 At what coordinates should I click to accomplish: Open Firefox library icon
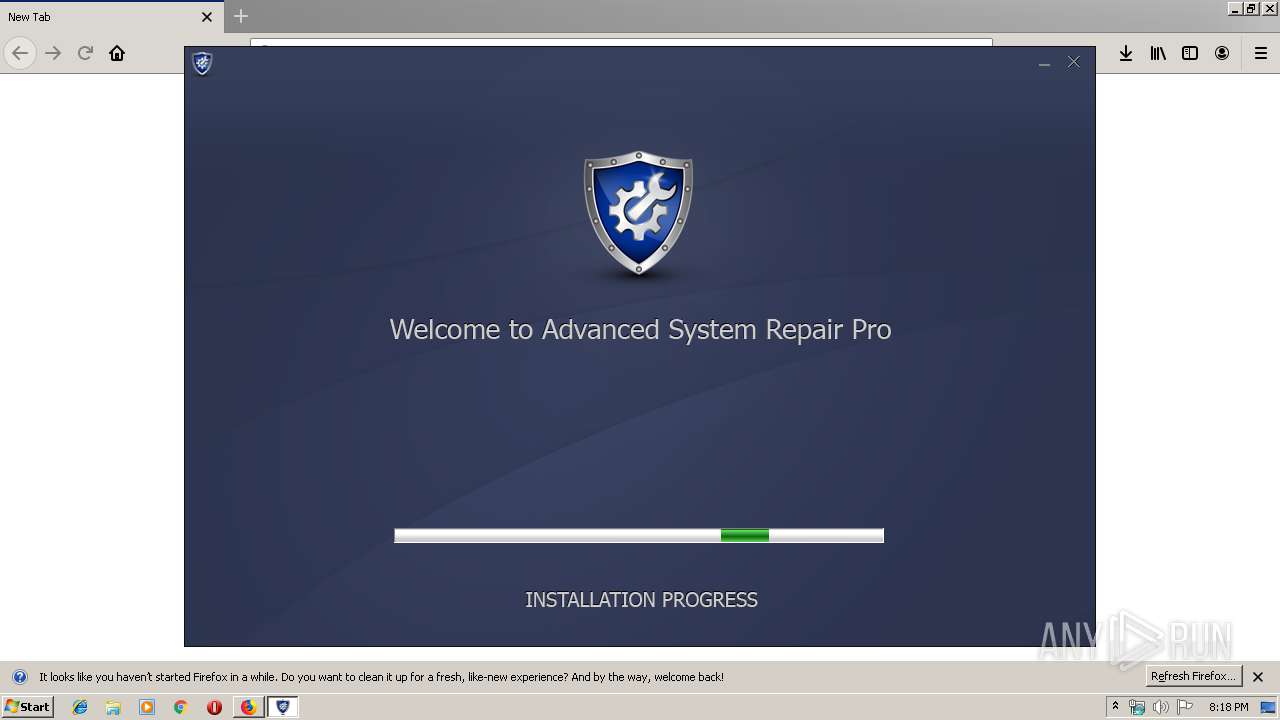[1158, 53]
